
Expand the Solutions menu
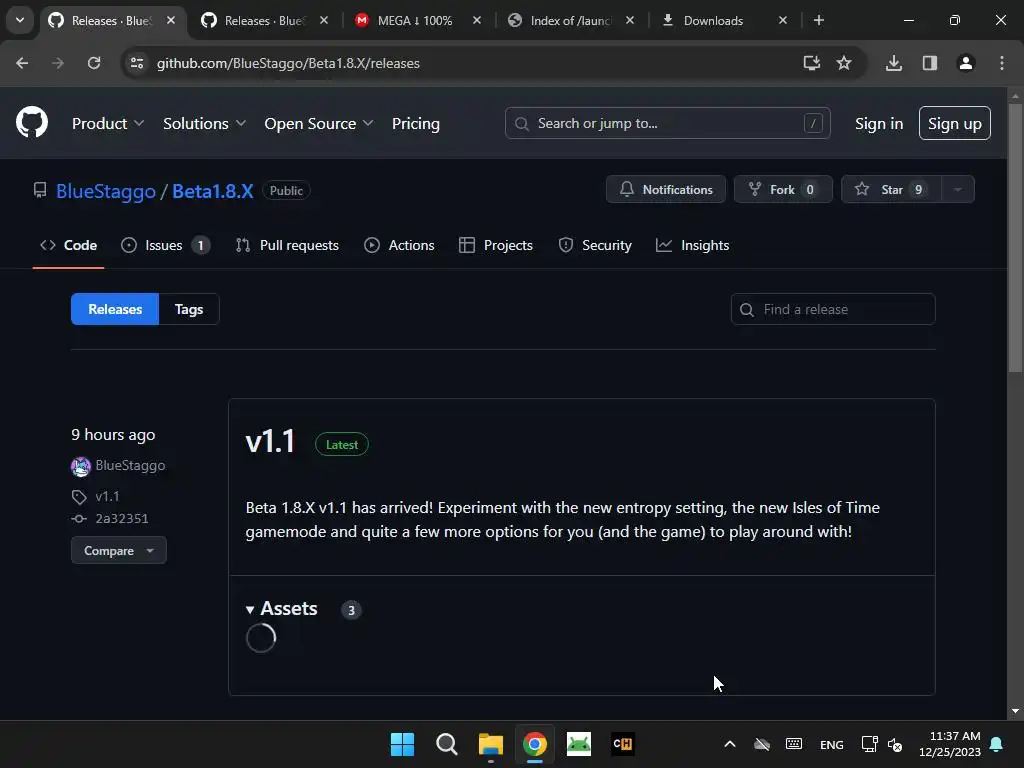[x=204, y=123]
